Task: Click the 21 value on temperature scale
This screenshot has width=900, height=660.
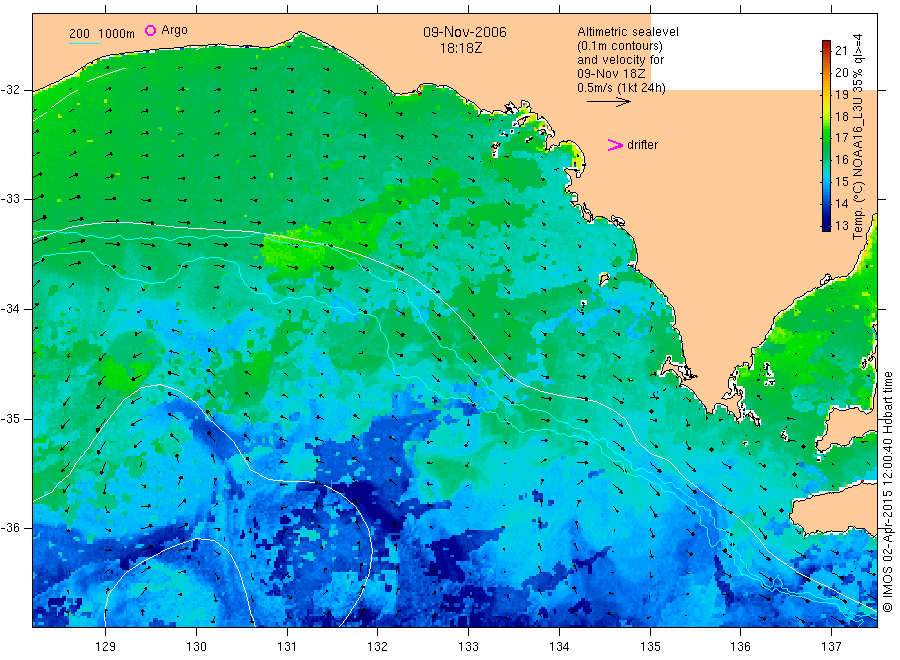Action: coord(841,51)
